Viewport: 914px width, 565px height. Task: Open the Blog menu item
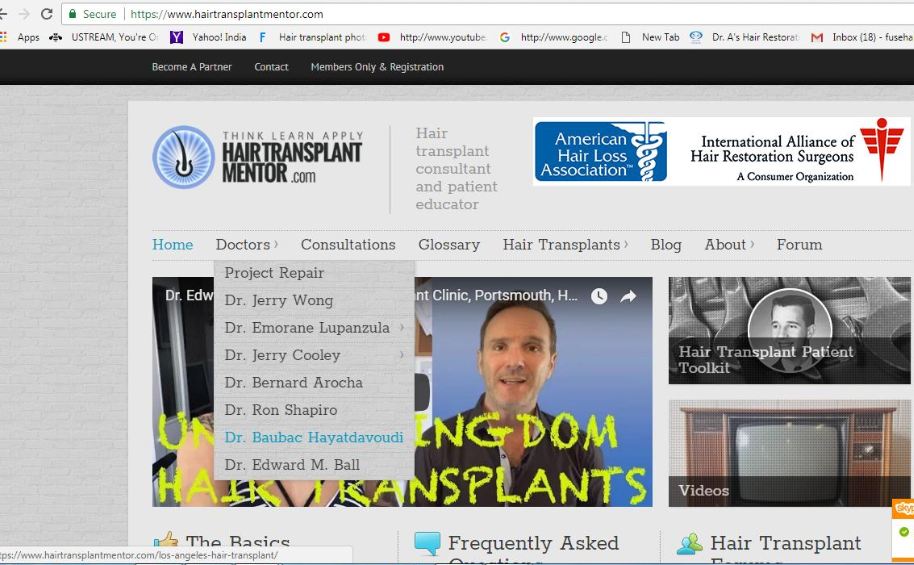[x=666, y=245]
